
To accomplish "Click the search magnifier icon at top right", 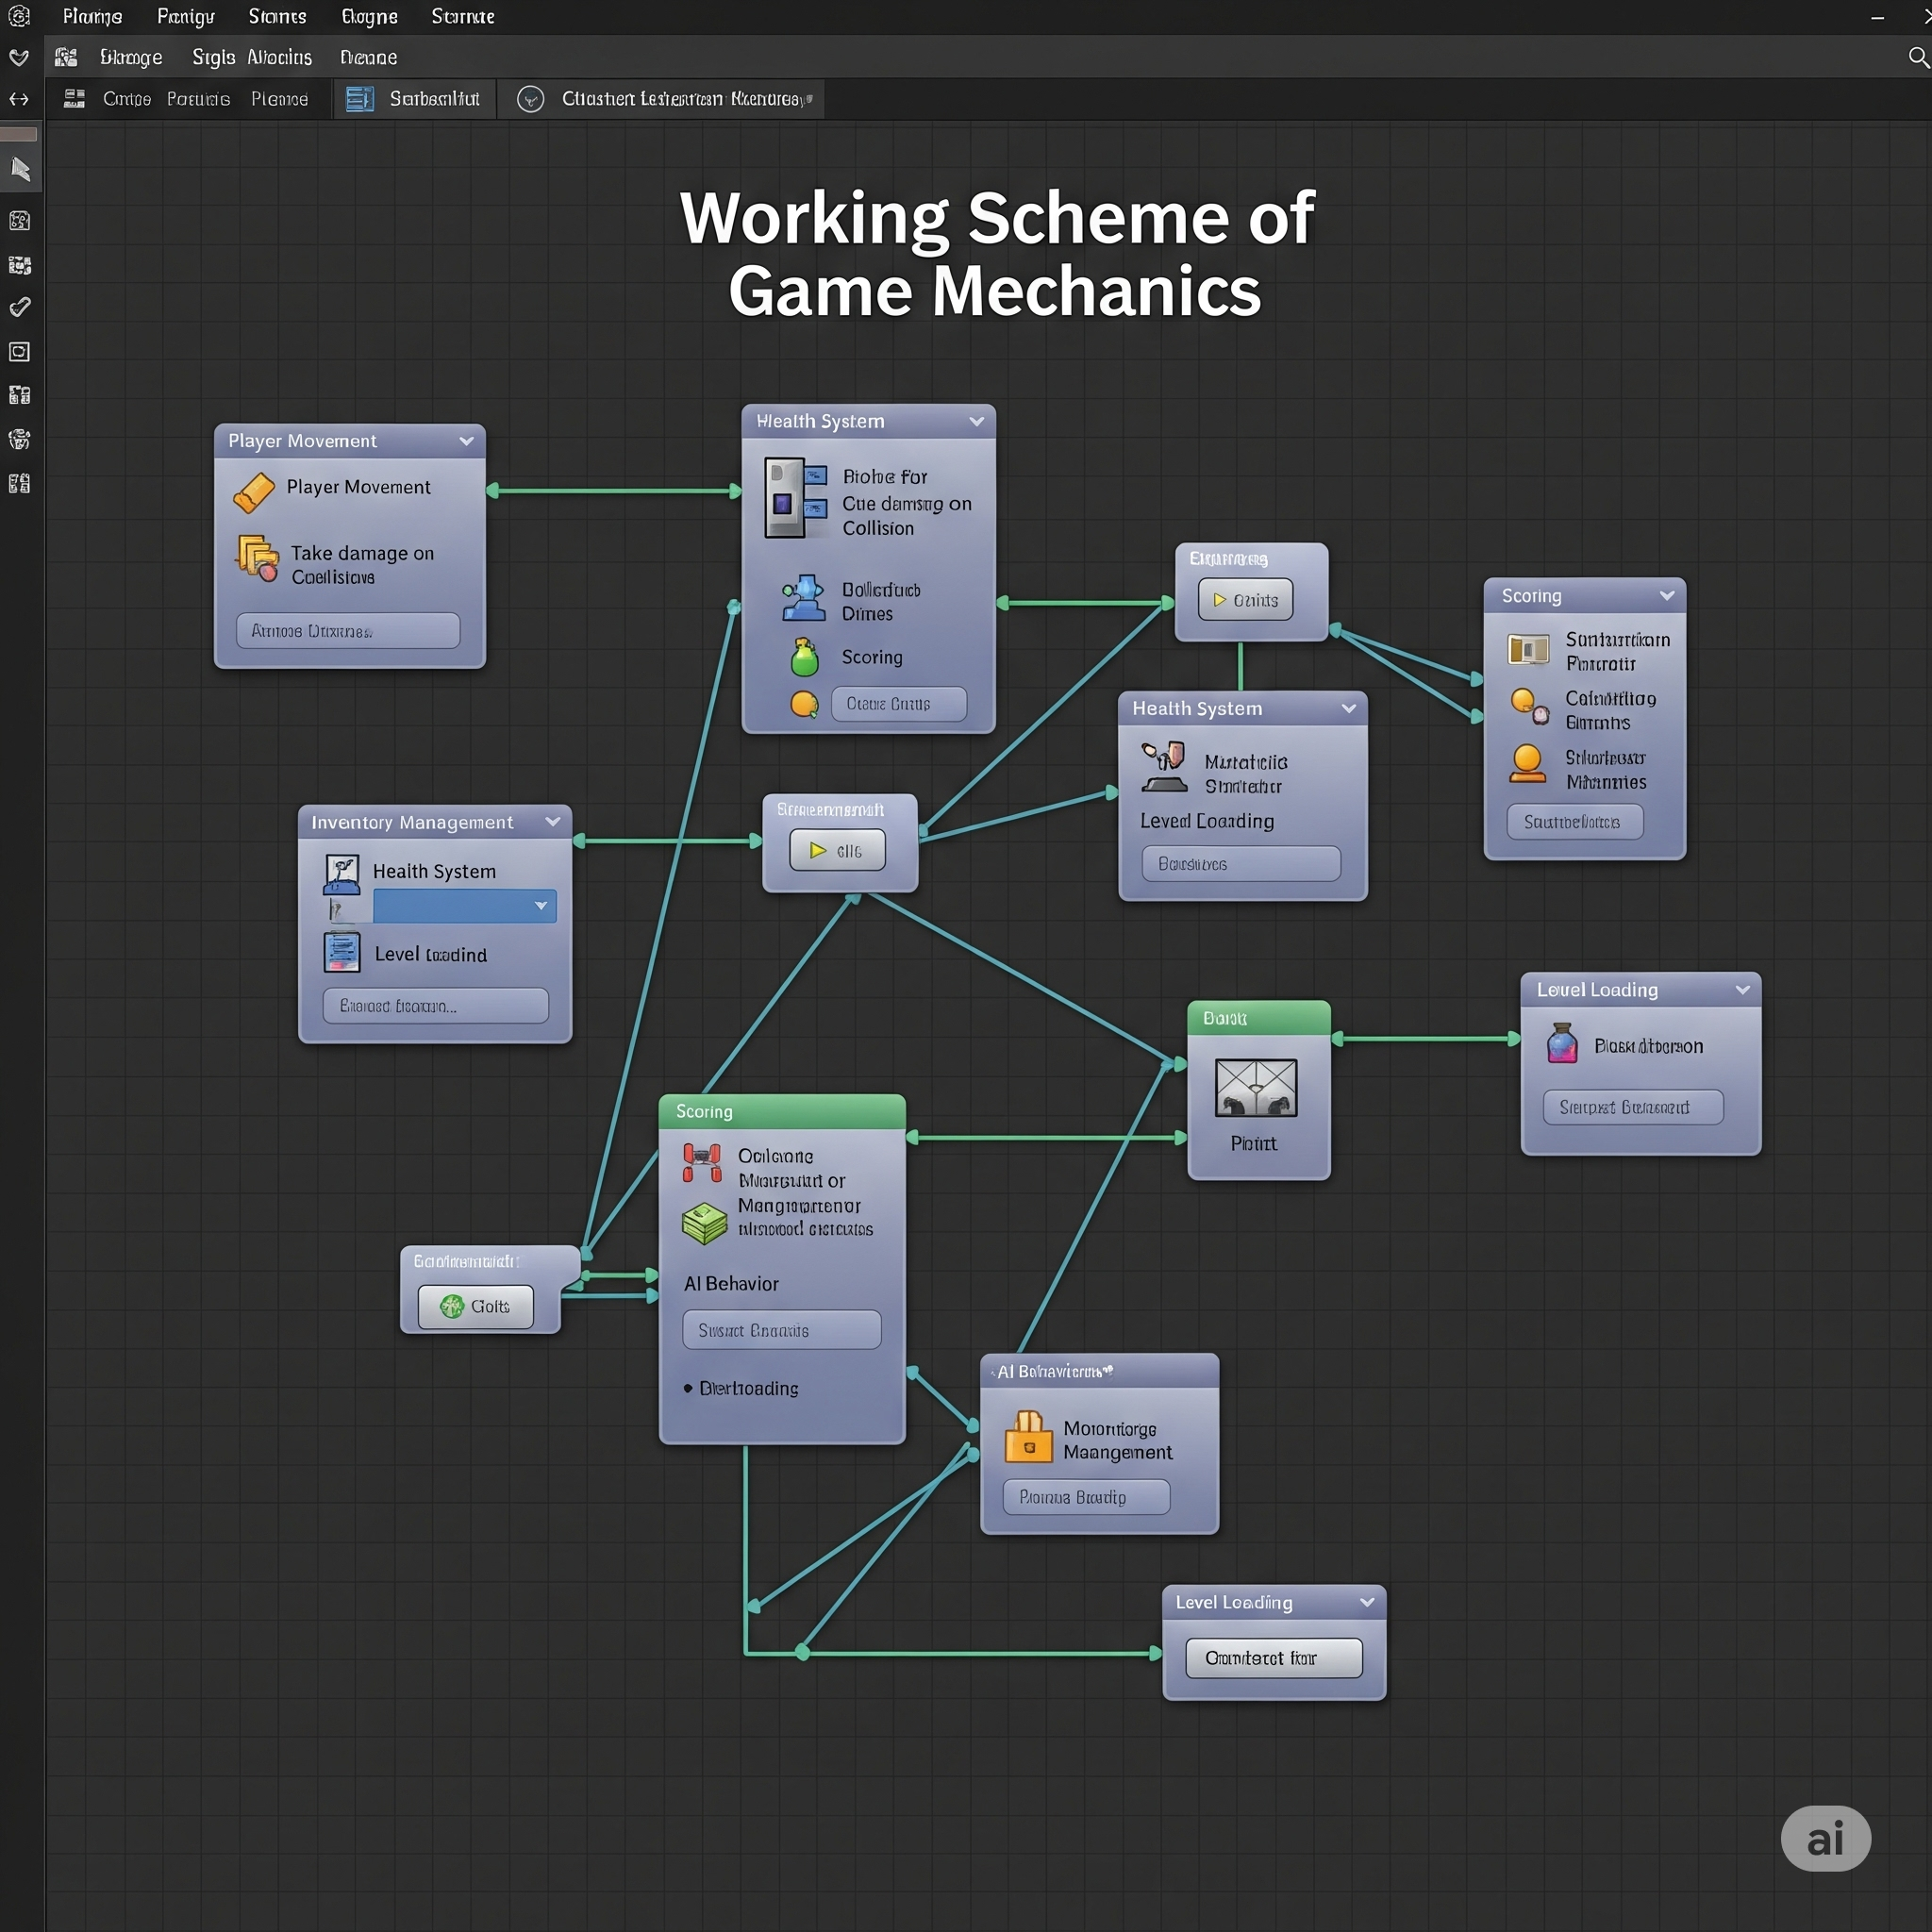I will click(x=1918, y=58).
